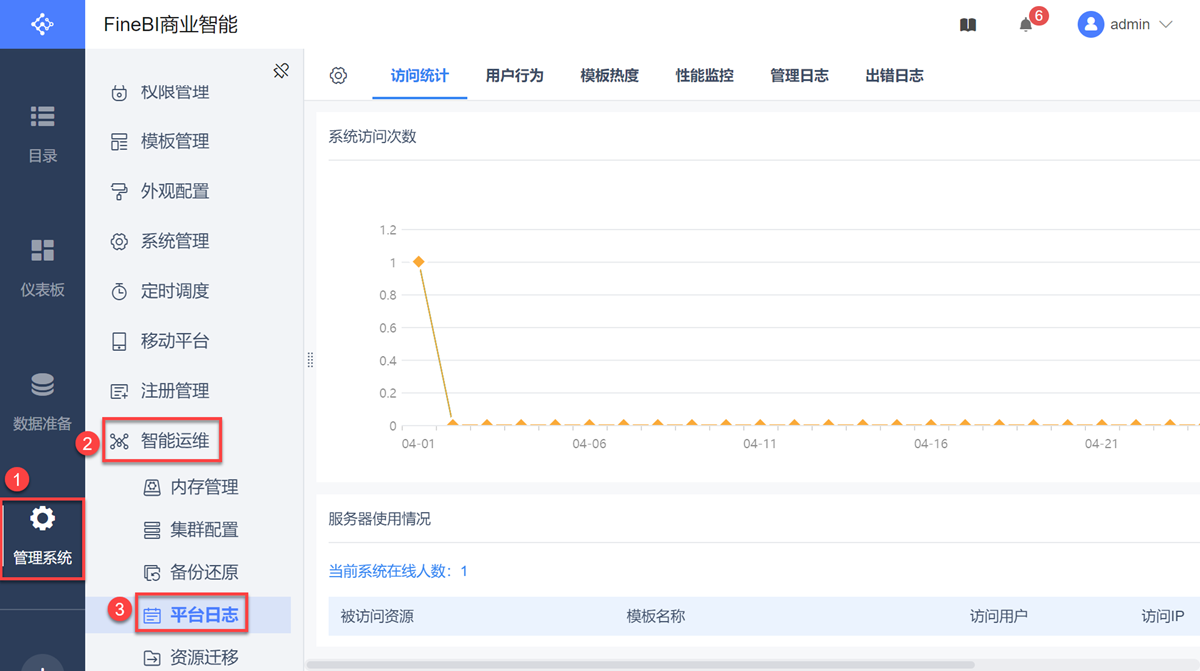Expand the admin user dropdown

[1125, 25]
